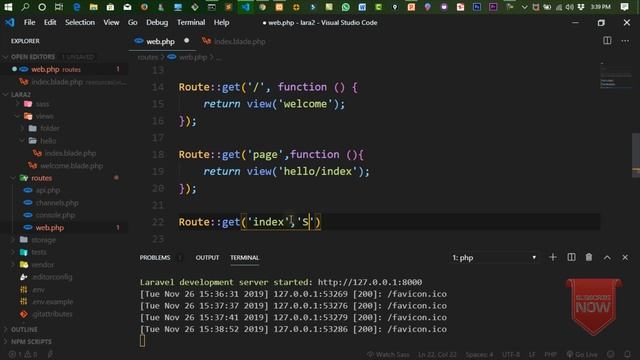Open channels.php in the explorer
The image size is (640, 360).
click(x=57, y=203)
